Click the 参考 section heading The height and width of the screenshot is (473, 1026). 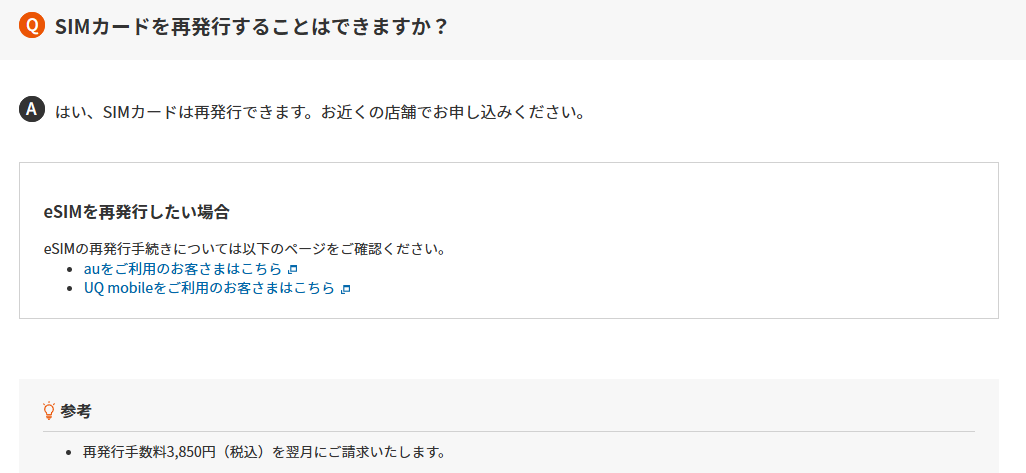pos(76,410)
